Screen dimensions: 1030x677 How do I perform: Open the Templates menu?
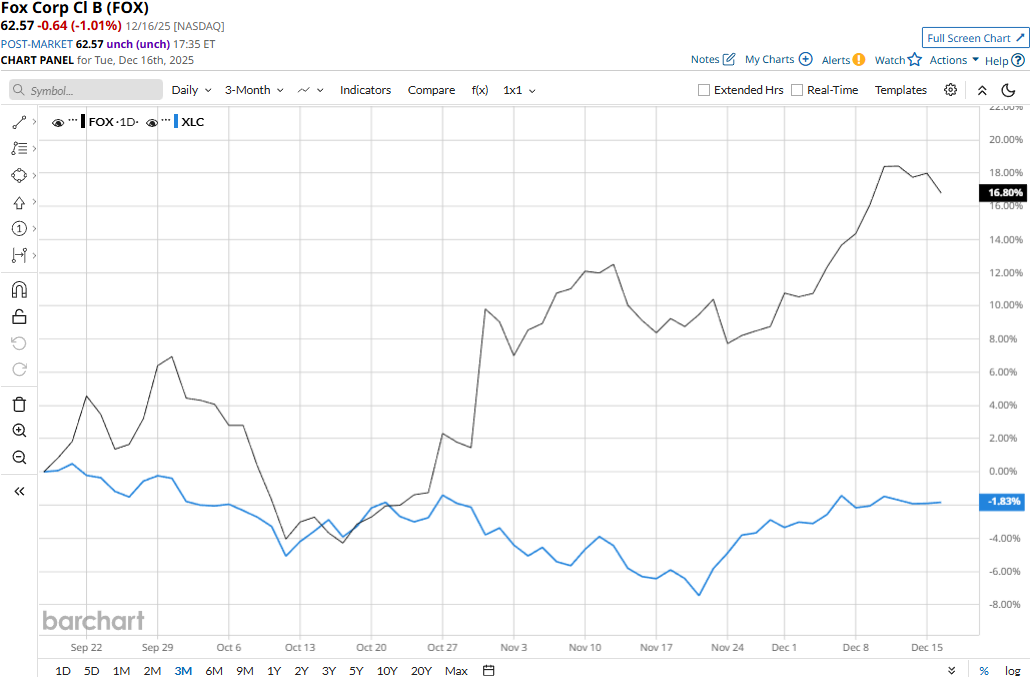(x=901, y=90)
